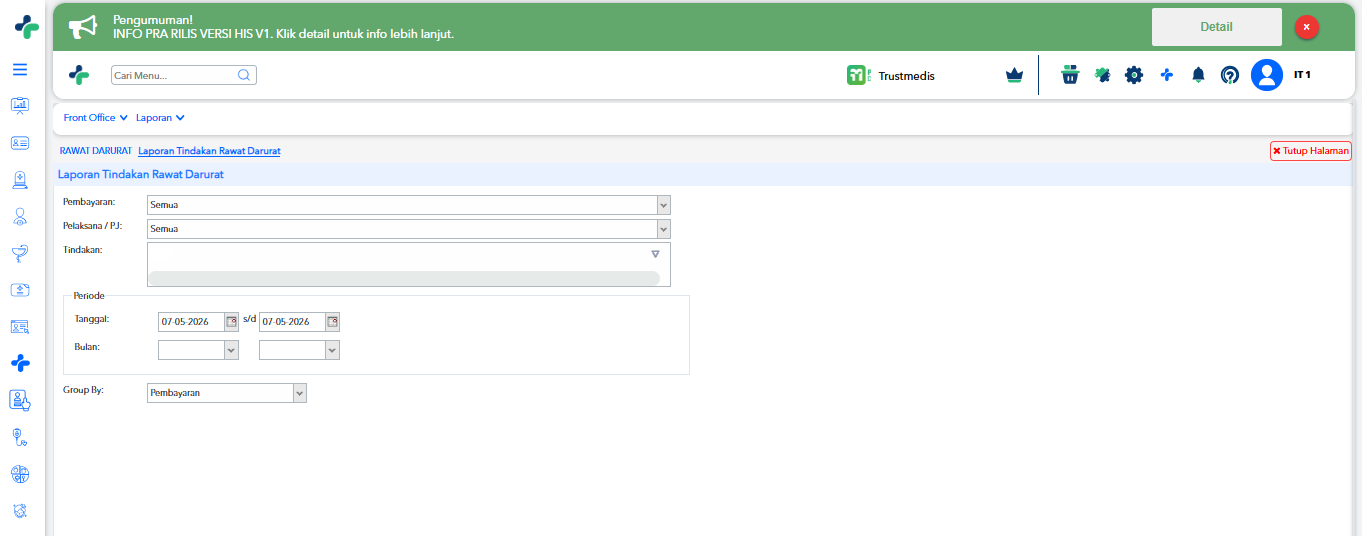1362x536 pixels.
Task: Click the RAWAT DARURAT breadcrumb
Action: [x=96, y=151]
